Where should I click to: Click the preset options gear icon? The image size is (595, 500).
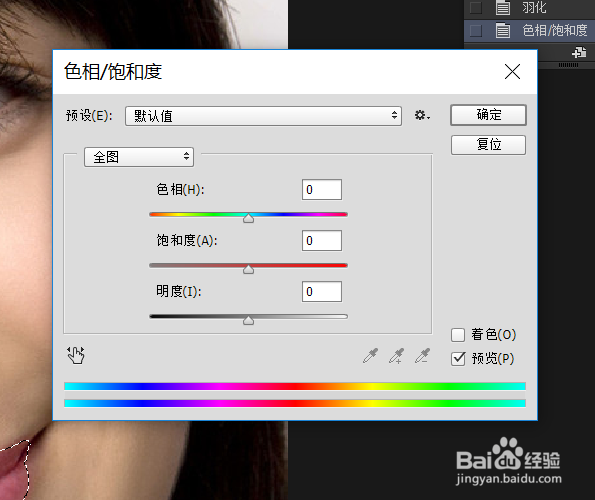(422, 115)
